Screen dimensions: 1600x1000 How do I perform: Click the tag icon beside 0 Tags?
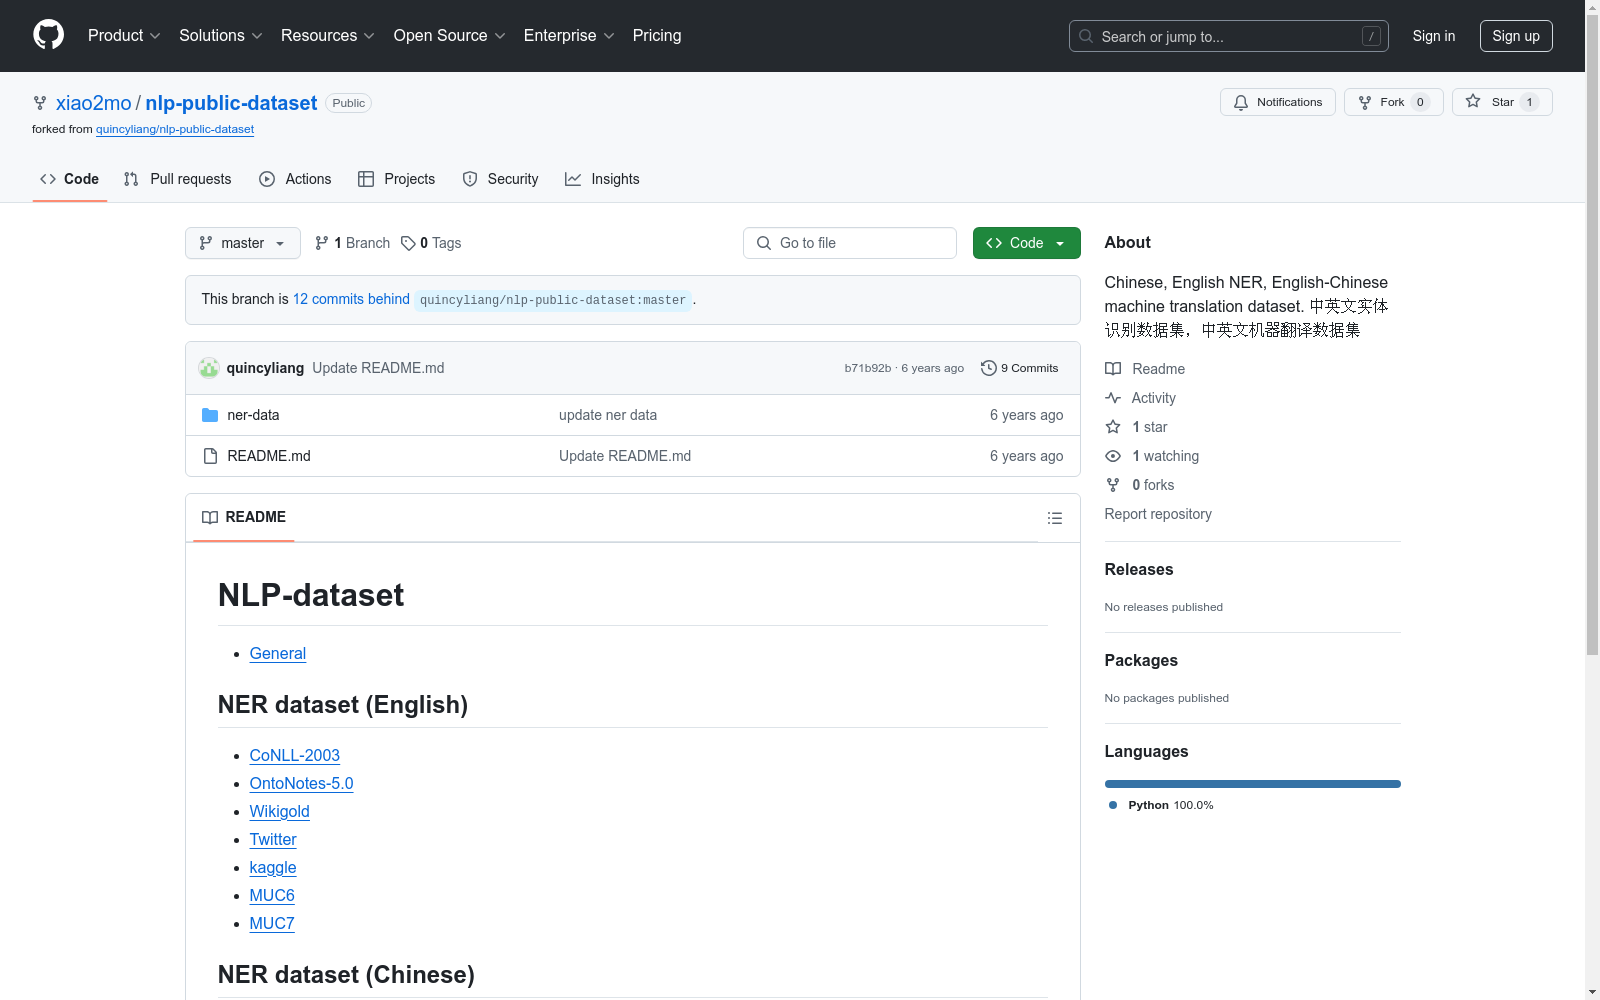[408, 243]
